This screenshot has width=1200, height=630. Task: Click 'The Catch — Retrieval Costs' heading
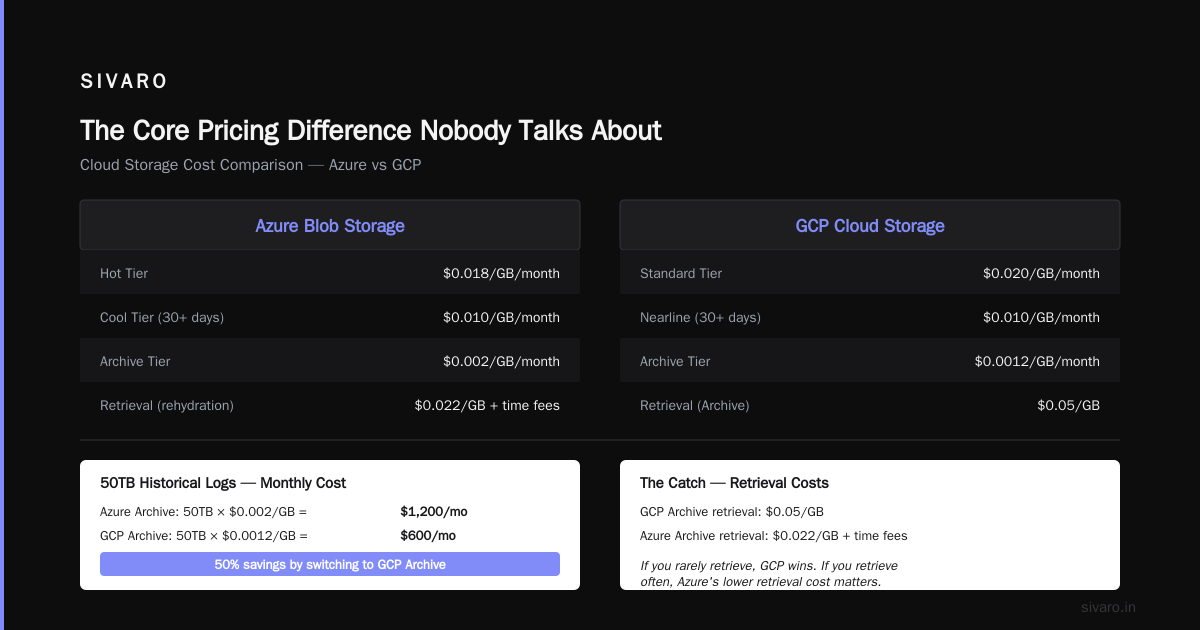click(734, 483)
